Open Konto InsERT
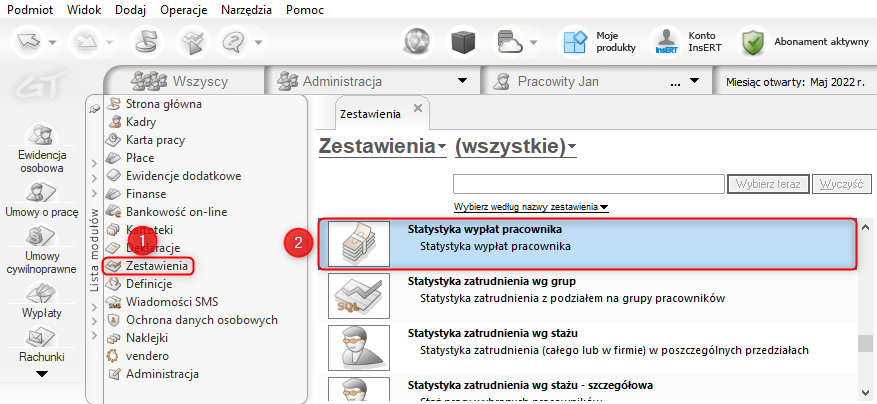Screen dimensions: 877x404 (689, 41)
